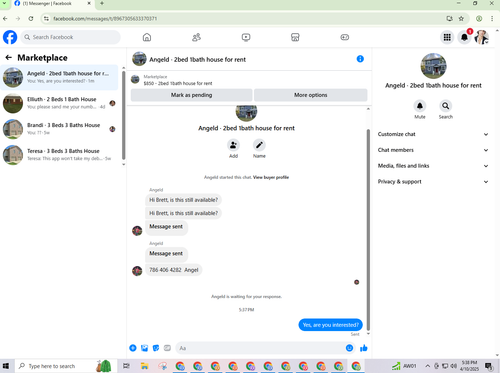Open the taskbar clock showing 5:38 PM
This screenshot has height=373, width=500.
(469, 366)
